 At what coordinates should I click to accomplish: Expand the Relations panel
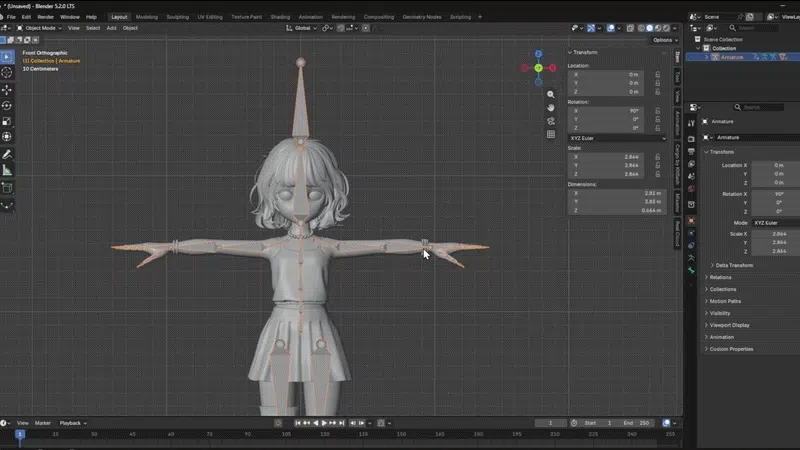(720, 278)
